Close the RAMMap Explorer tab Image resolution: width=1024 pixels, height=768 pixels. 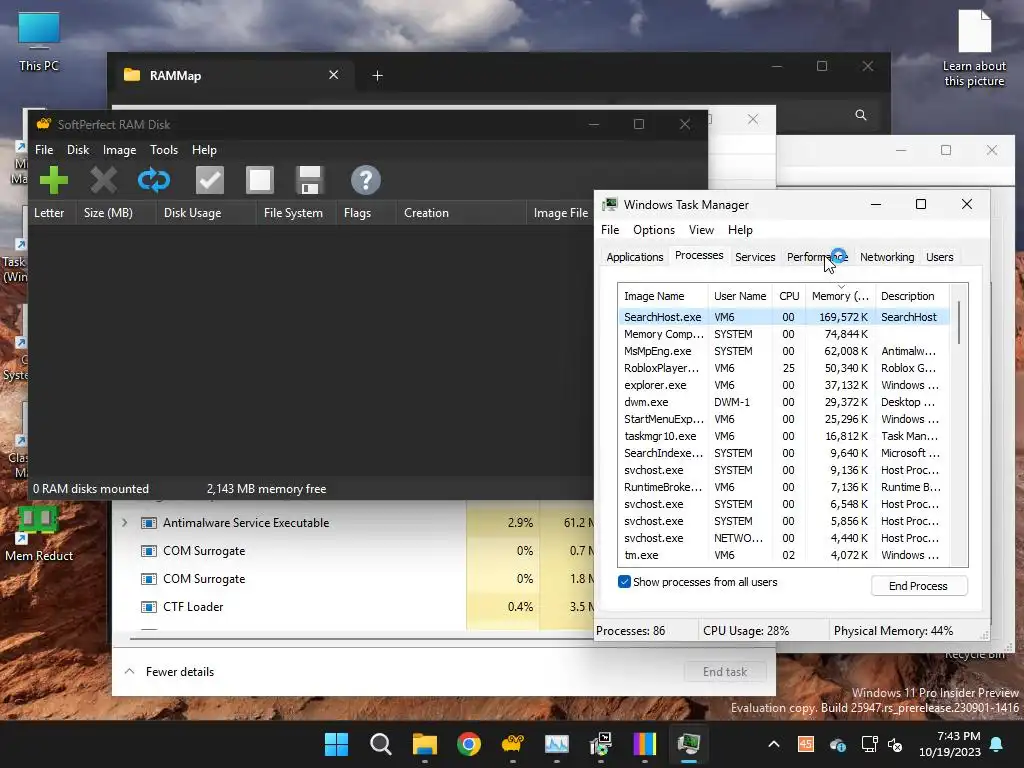click(x=333, y=75)
